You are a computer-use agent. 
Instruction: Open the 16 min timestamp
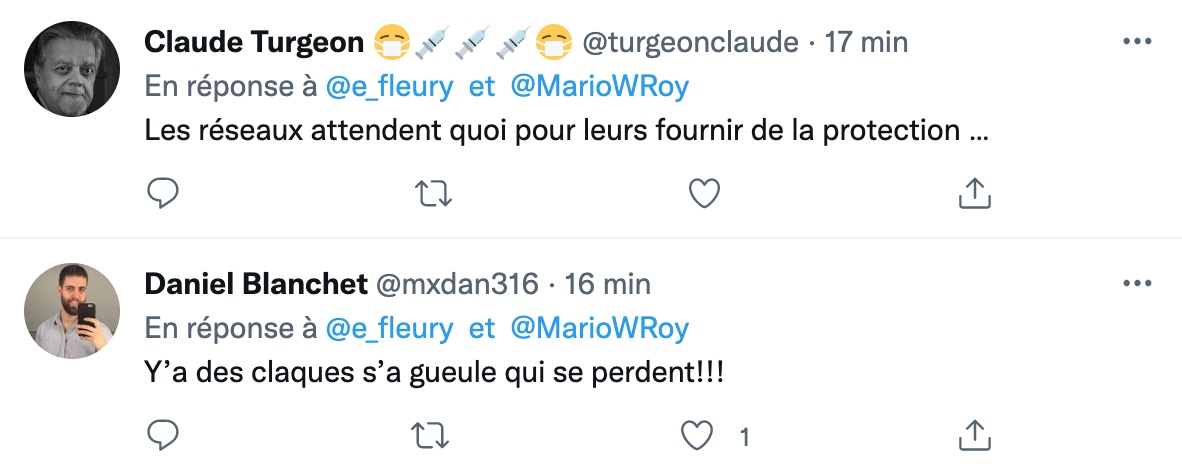608,284
